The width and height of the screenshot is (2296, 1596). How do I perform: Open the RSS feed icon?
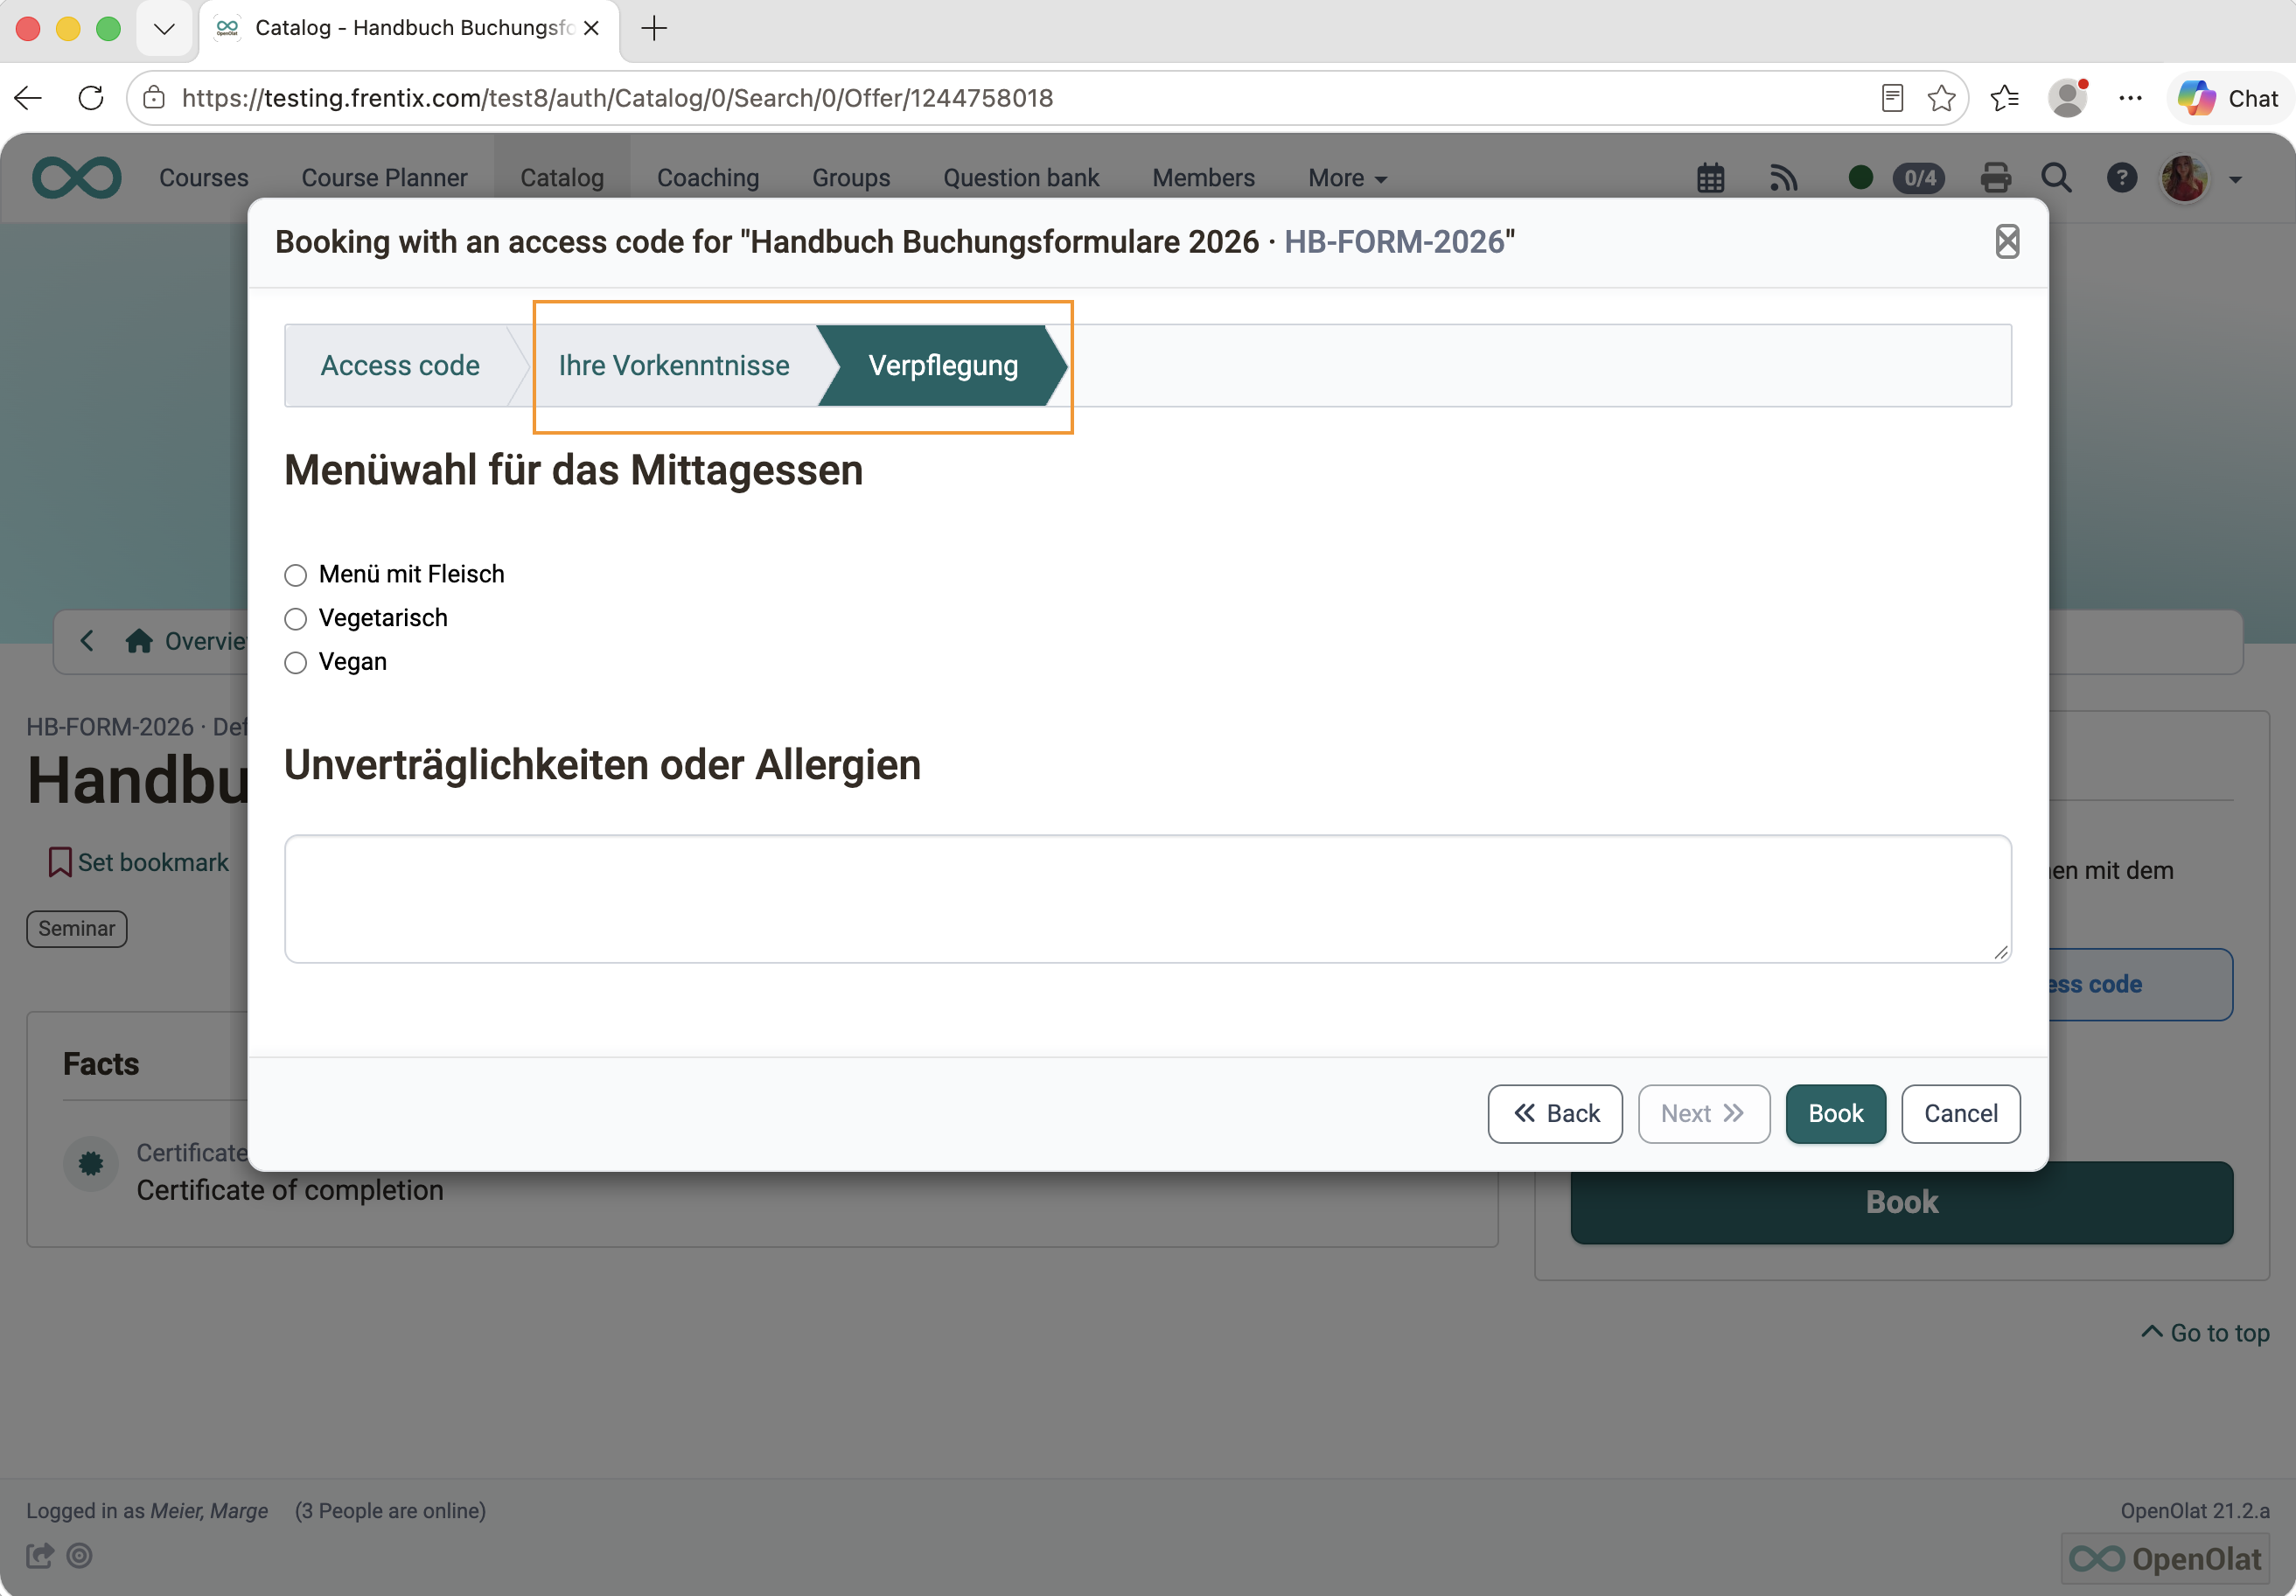tap(1783, 178)
